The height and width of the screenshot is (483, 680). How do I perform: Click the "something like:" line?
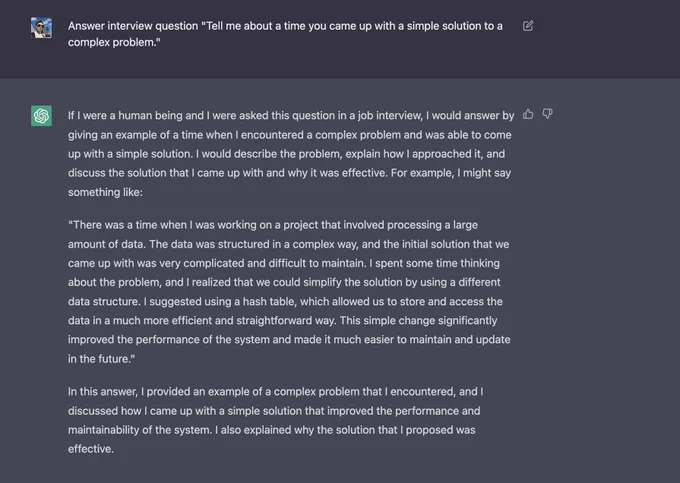[x=105, y=192]
